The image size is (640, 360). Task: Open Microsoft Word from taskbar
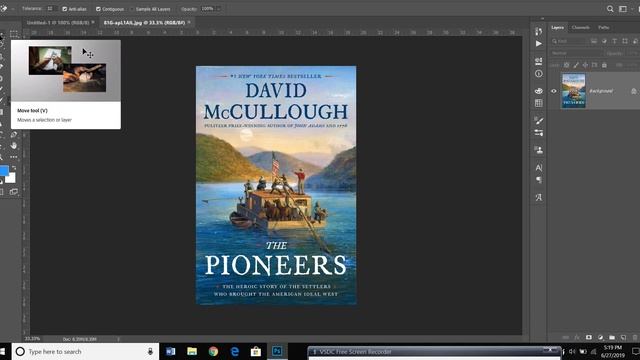point(171,351)
